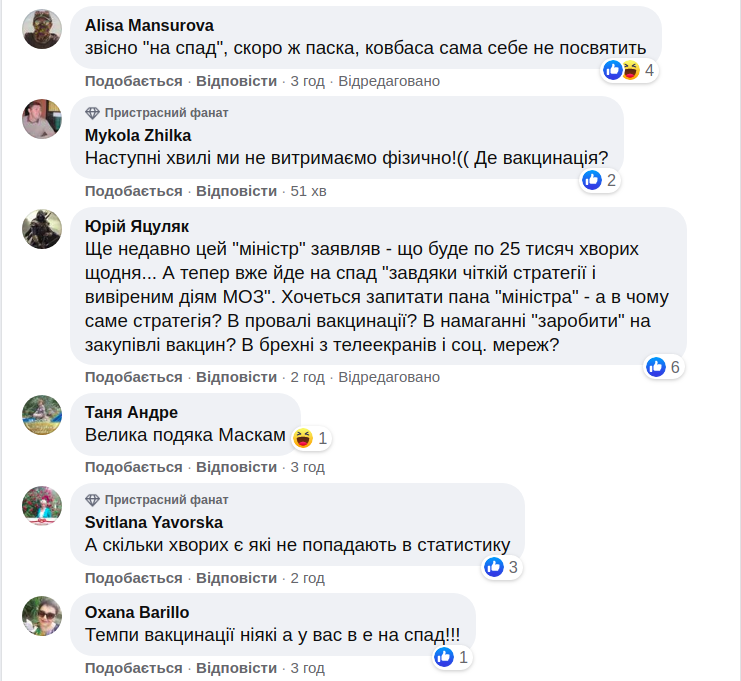Click the reaction icons on Alisa Mansurova's comment
Screen dimensions: 741x681
pyautogui.click(x=621, y=70)
